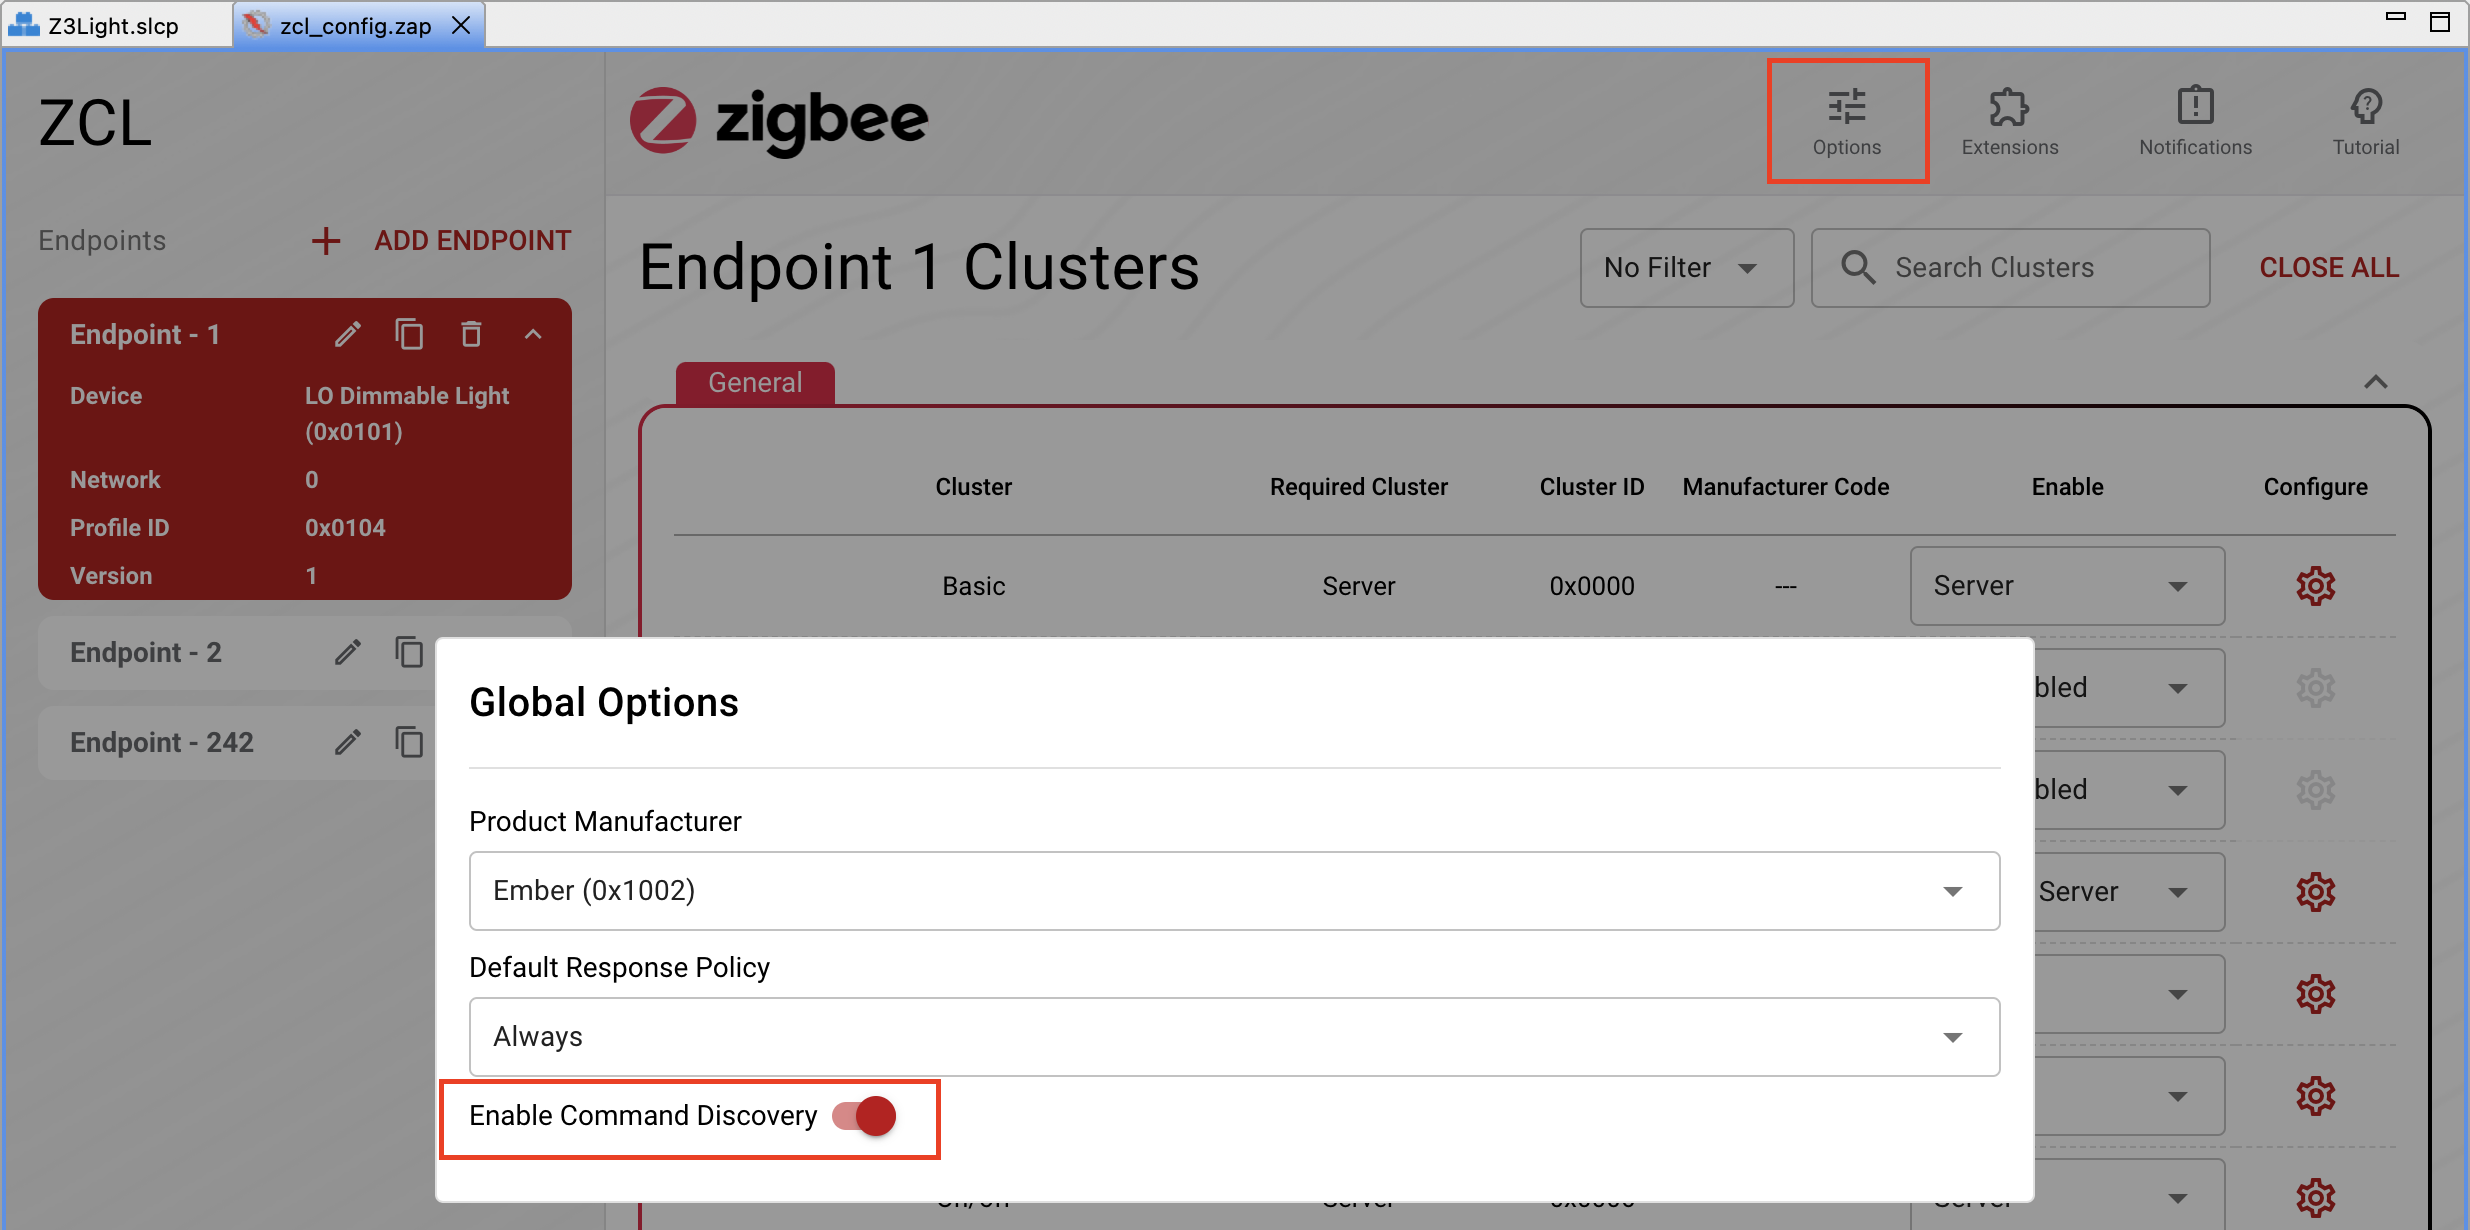Open configure gear in sixth cluster row
Screen dimensions: 2470x1230
coord(2315,1096)
